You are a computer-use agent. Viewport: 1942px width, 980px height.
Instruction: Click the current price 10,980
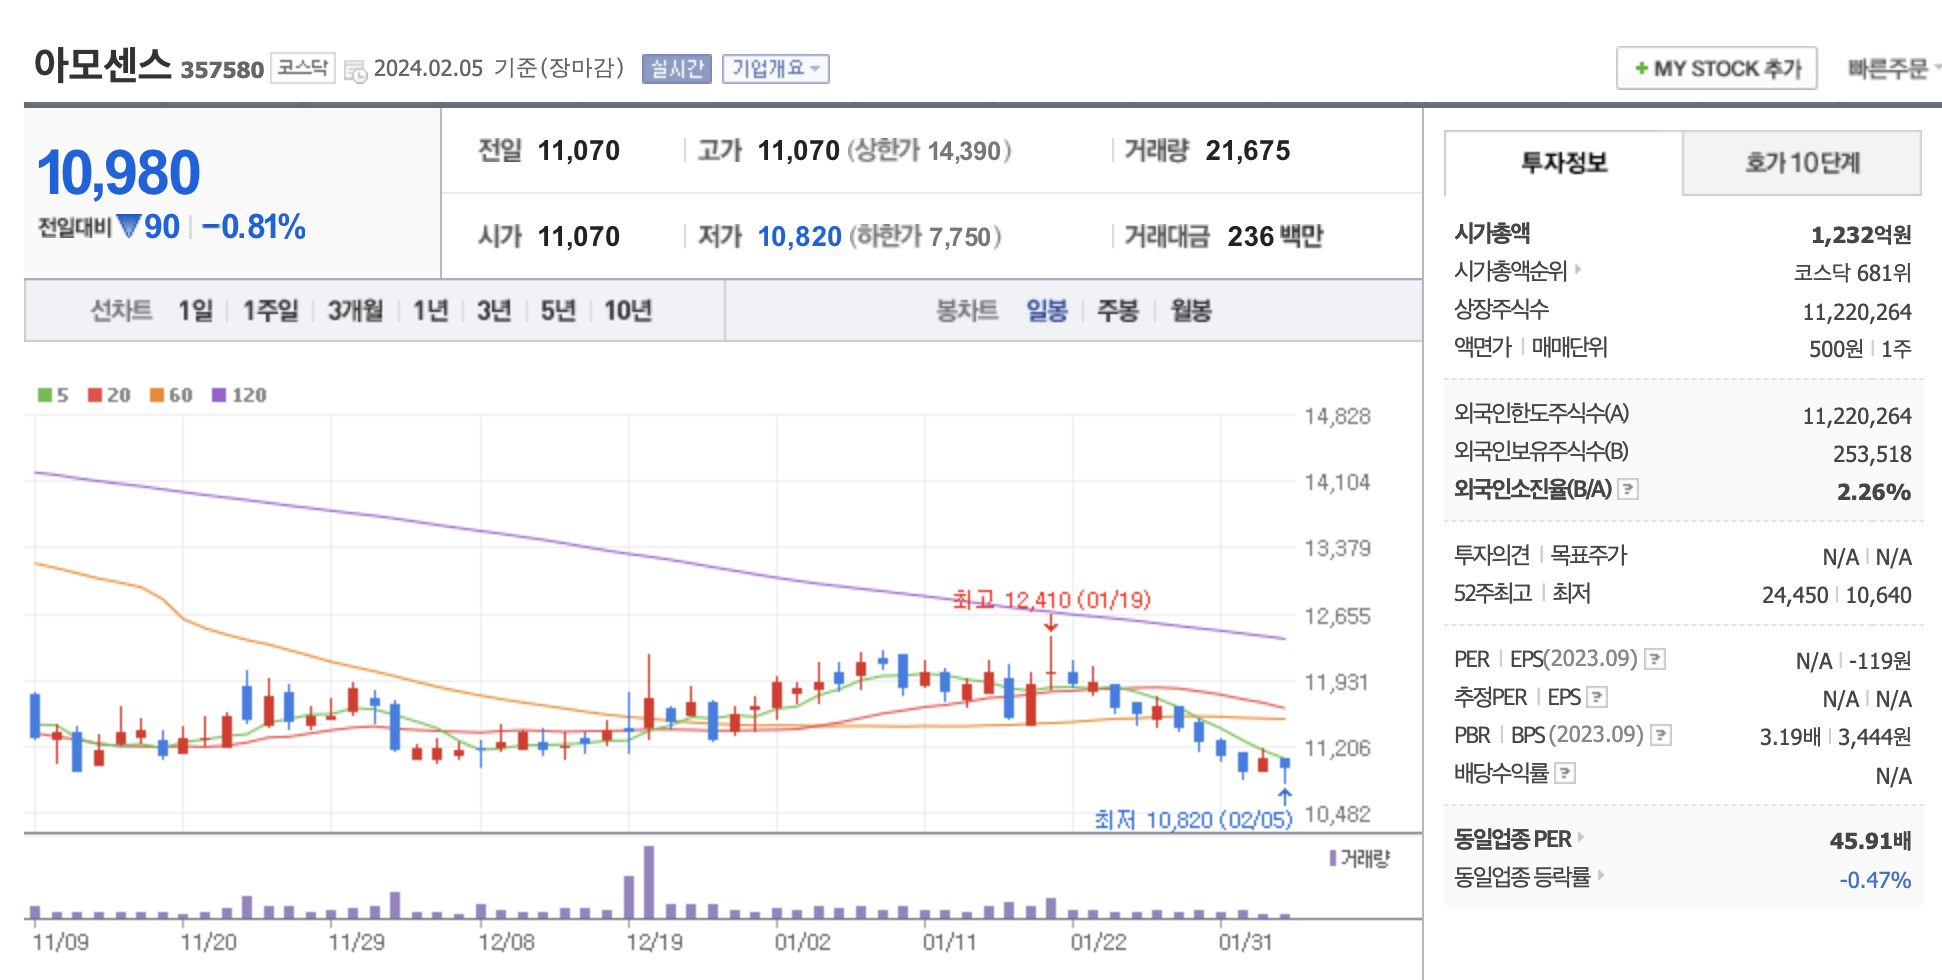click(119, 173)
